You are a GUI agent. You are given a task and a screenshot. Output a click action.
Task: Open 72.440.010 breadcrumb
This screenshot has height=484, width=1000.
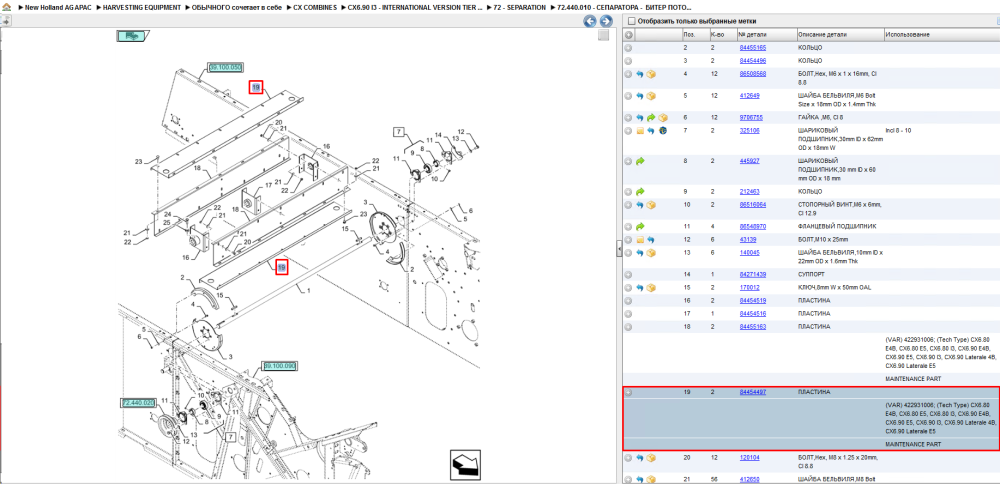[623, 7]
